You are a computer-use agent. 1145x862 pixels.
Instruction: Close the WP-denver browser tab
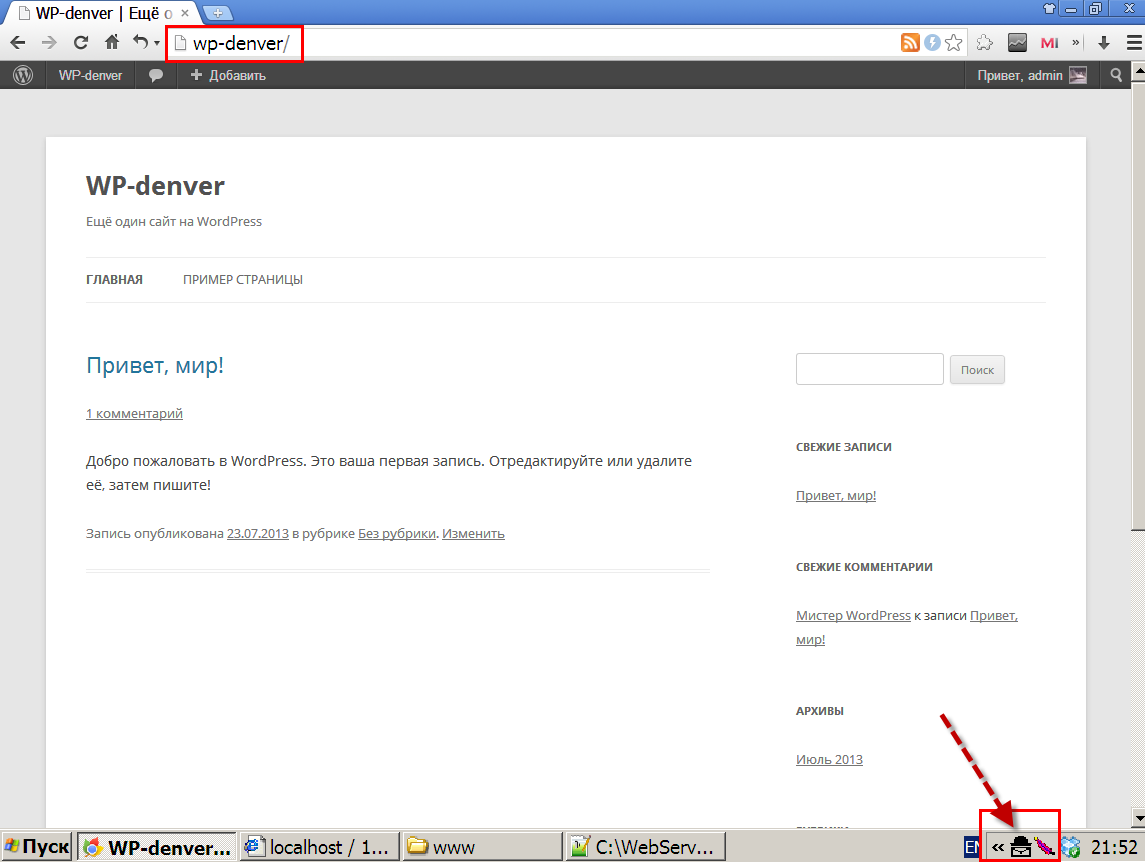[x=185, y=13]
